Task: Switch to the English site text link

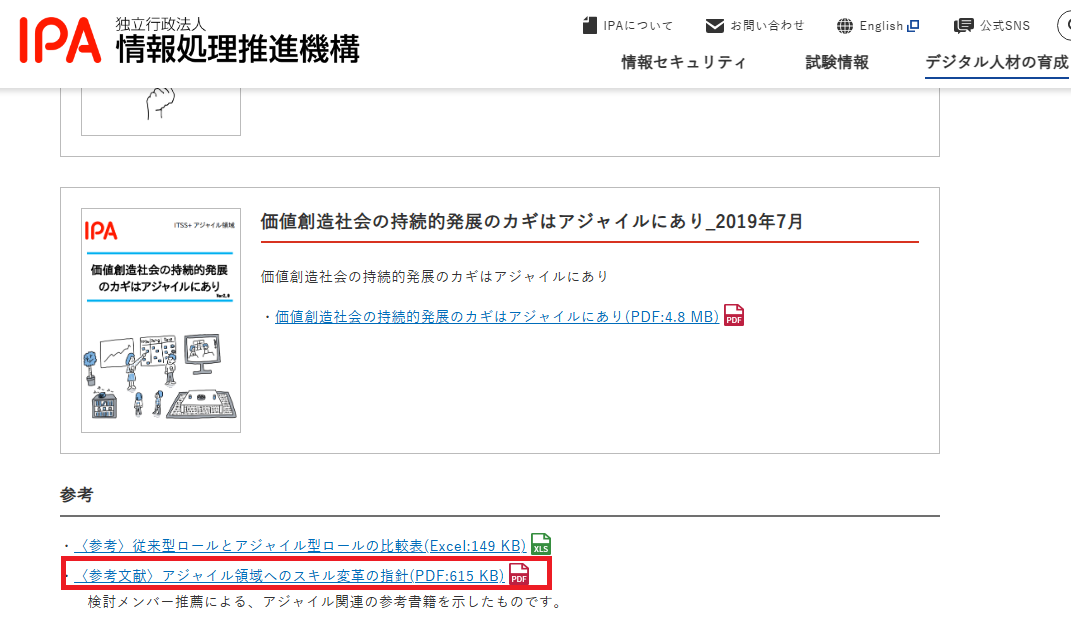Action: [x=881, y=26]
